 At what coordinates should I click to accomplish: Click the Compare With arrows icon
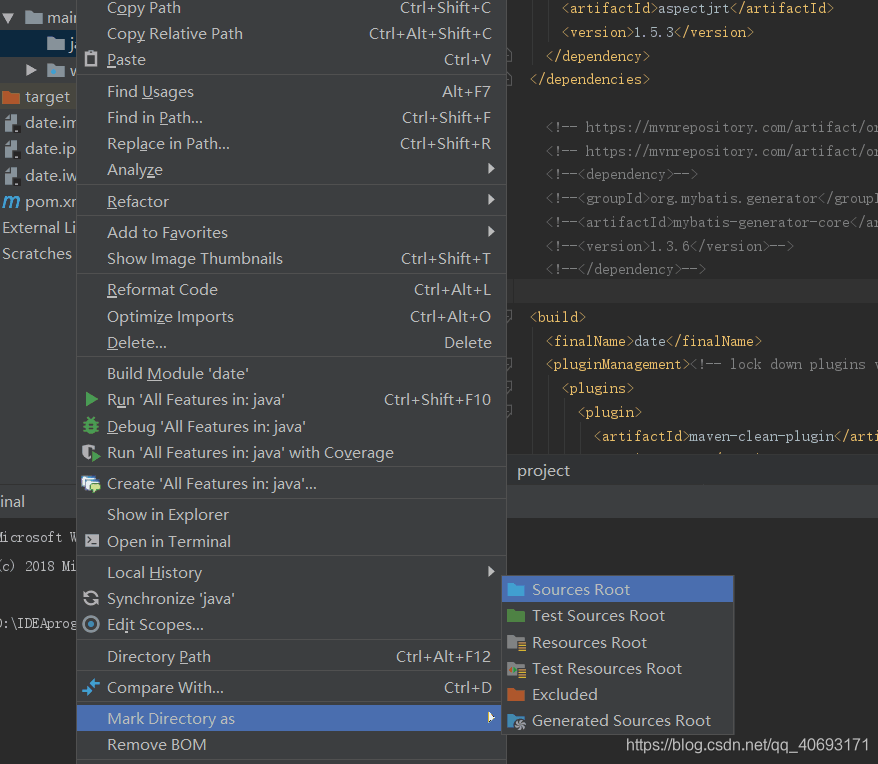click(91, 687)
